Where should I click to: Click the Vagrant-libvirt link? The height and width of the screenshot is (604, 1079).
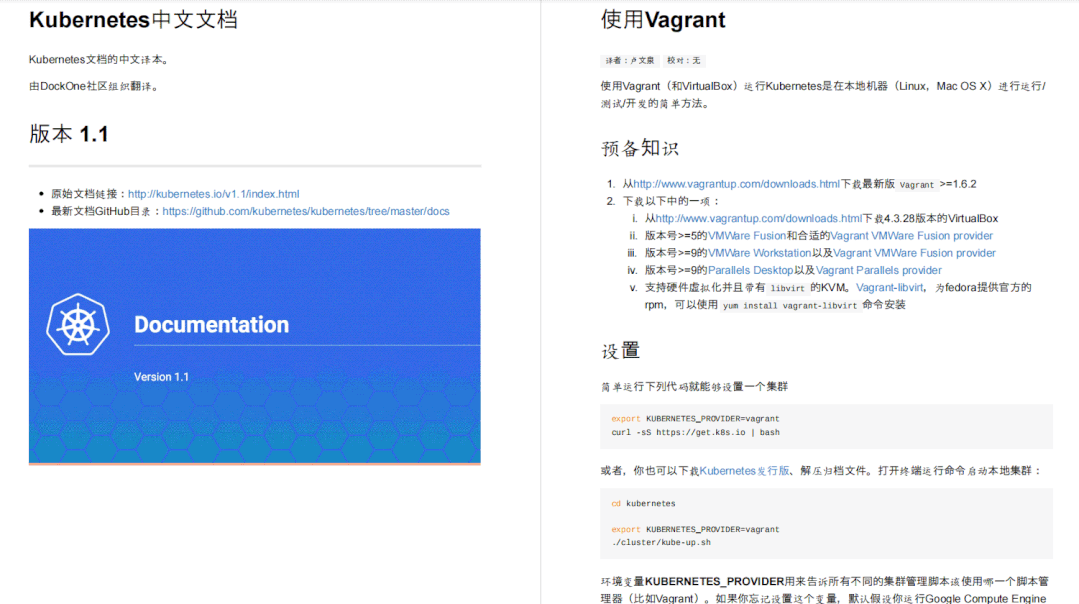tap(889, 287)
